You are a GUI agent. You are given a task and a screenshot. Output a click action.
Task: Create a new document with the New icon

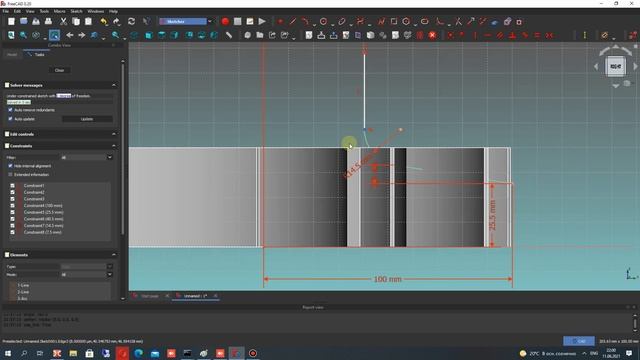(x=11, y=22)
